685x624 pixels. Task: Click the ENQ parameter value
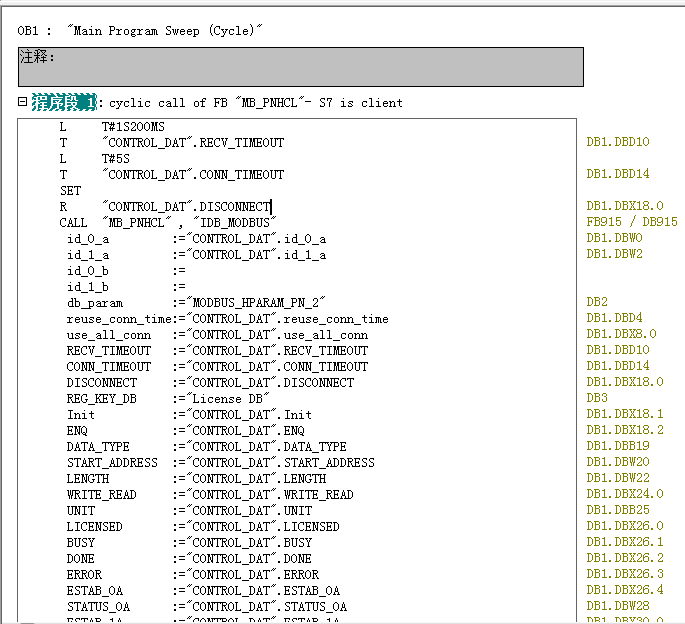[246, 431]
